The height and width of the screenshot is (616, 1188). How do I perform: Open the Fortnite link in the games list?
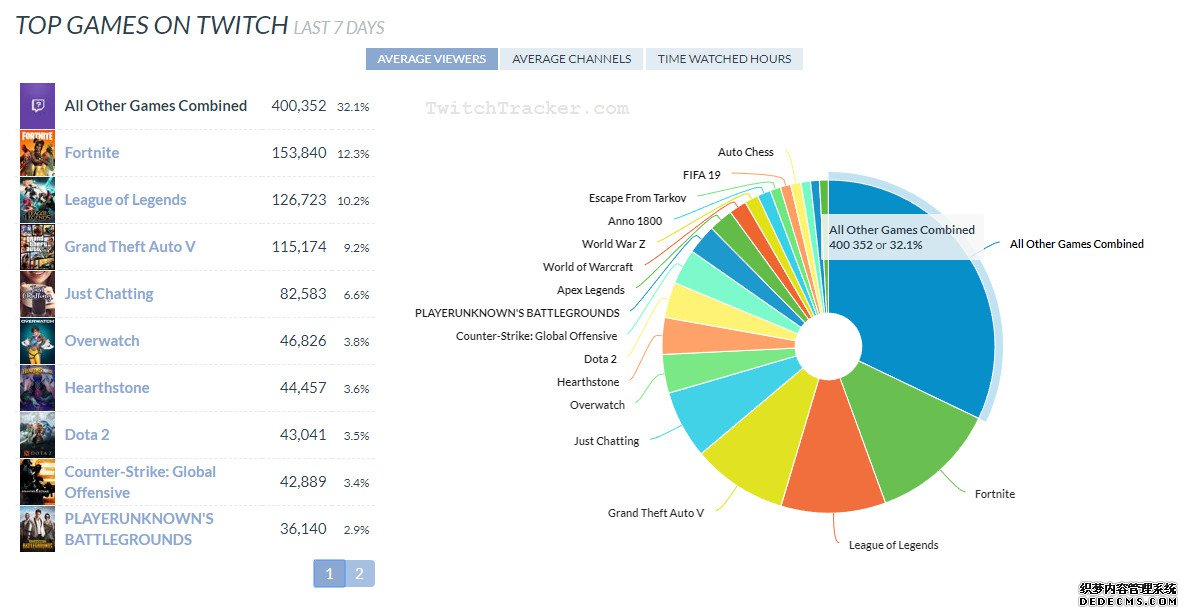pos(92,153)
